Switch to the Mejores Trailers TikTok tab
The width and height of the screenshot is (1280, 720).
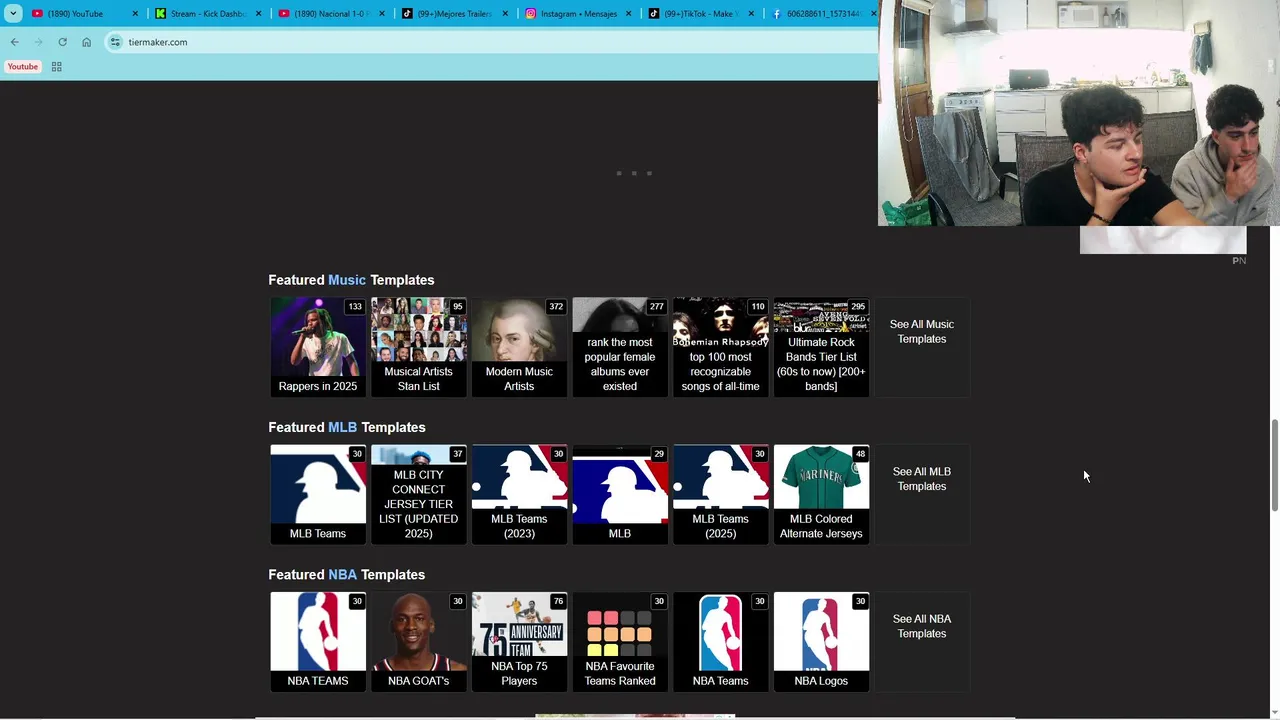coord(455,13)
